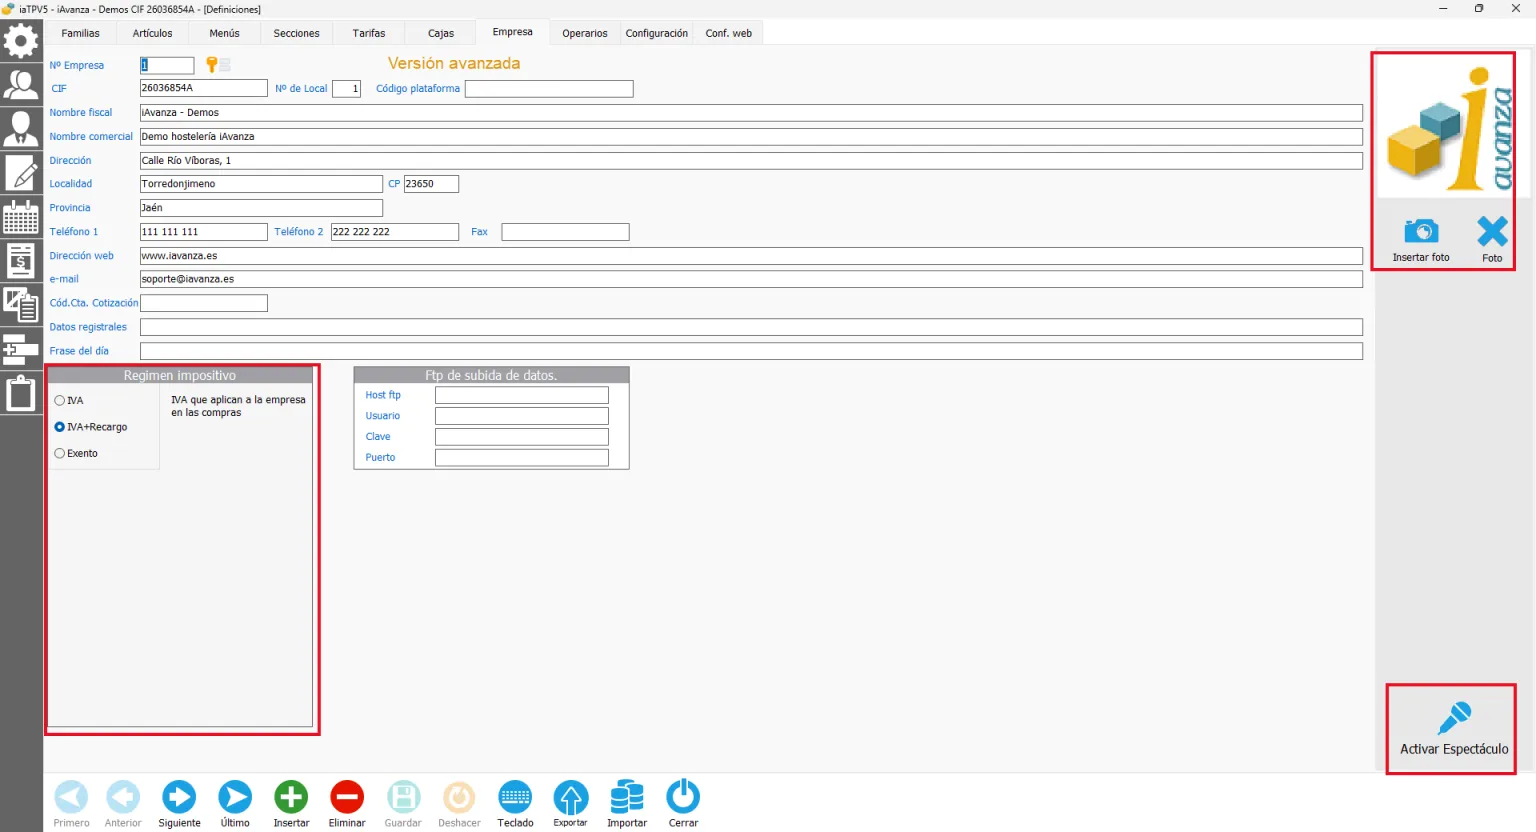
Task: Click the Nombre fiscal input field
Action: pos(751,113)
